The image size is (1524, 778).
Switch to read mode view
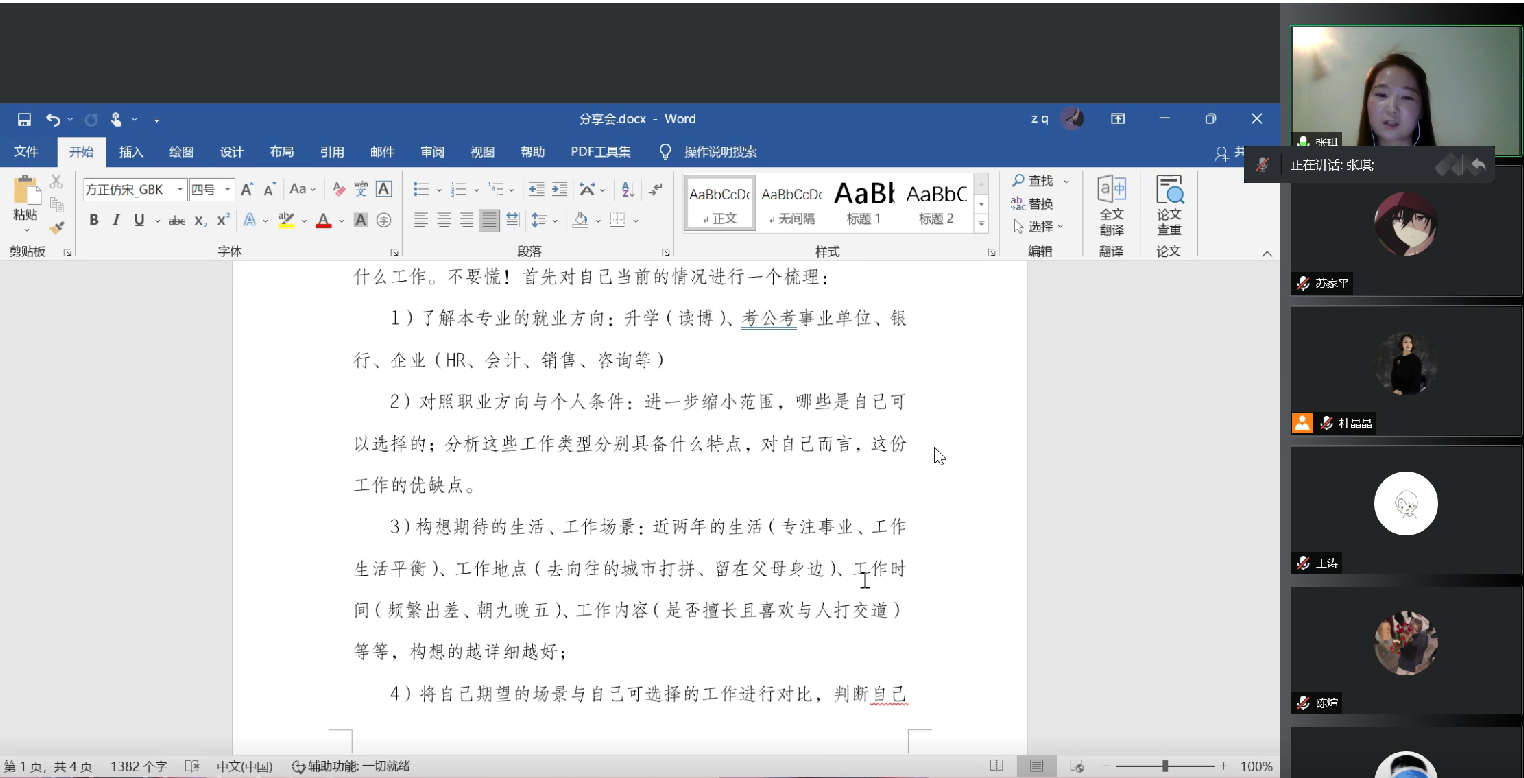(x=997, y=766)
